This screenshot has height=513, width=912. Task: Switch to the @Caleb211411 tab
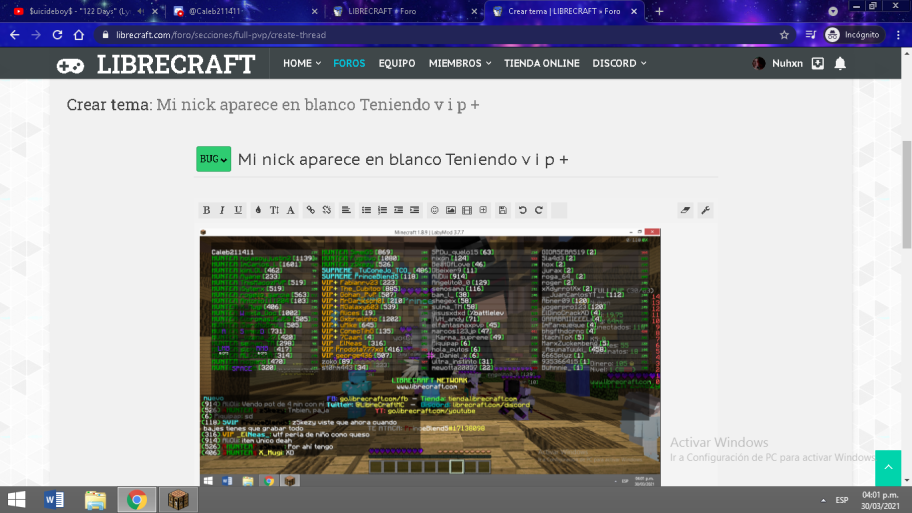[245, 11]
